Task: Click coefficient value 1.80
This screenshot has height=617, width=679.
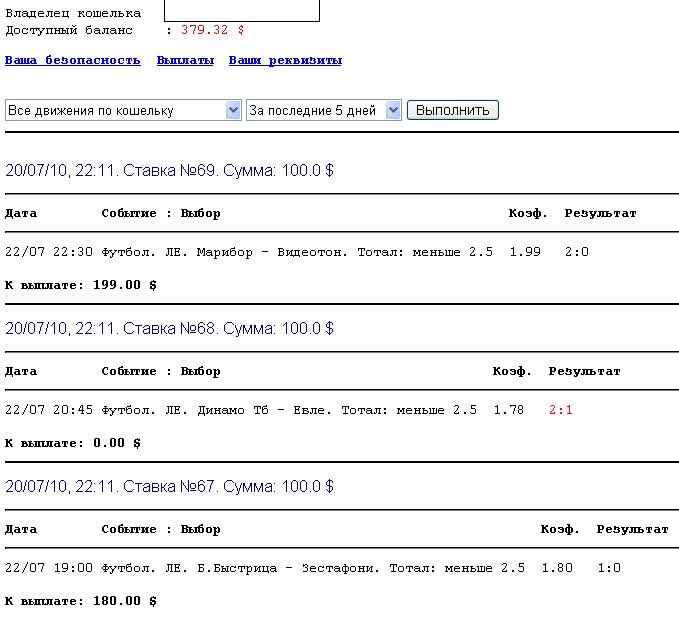Action: [557, 568]
